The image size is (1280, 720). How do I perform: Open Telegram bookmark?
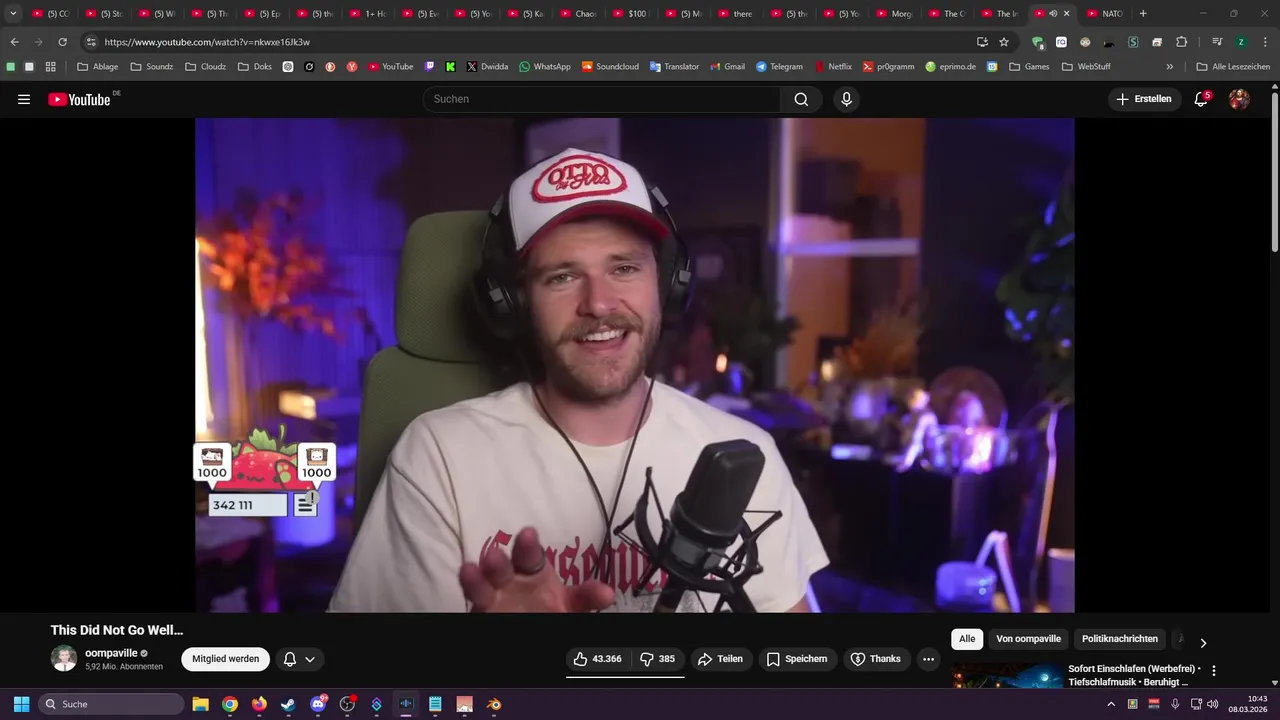pyautogui.click(x=779, y=67)
